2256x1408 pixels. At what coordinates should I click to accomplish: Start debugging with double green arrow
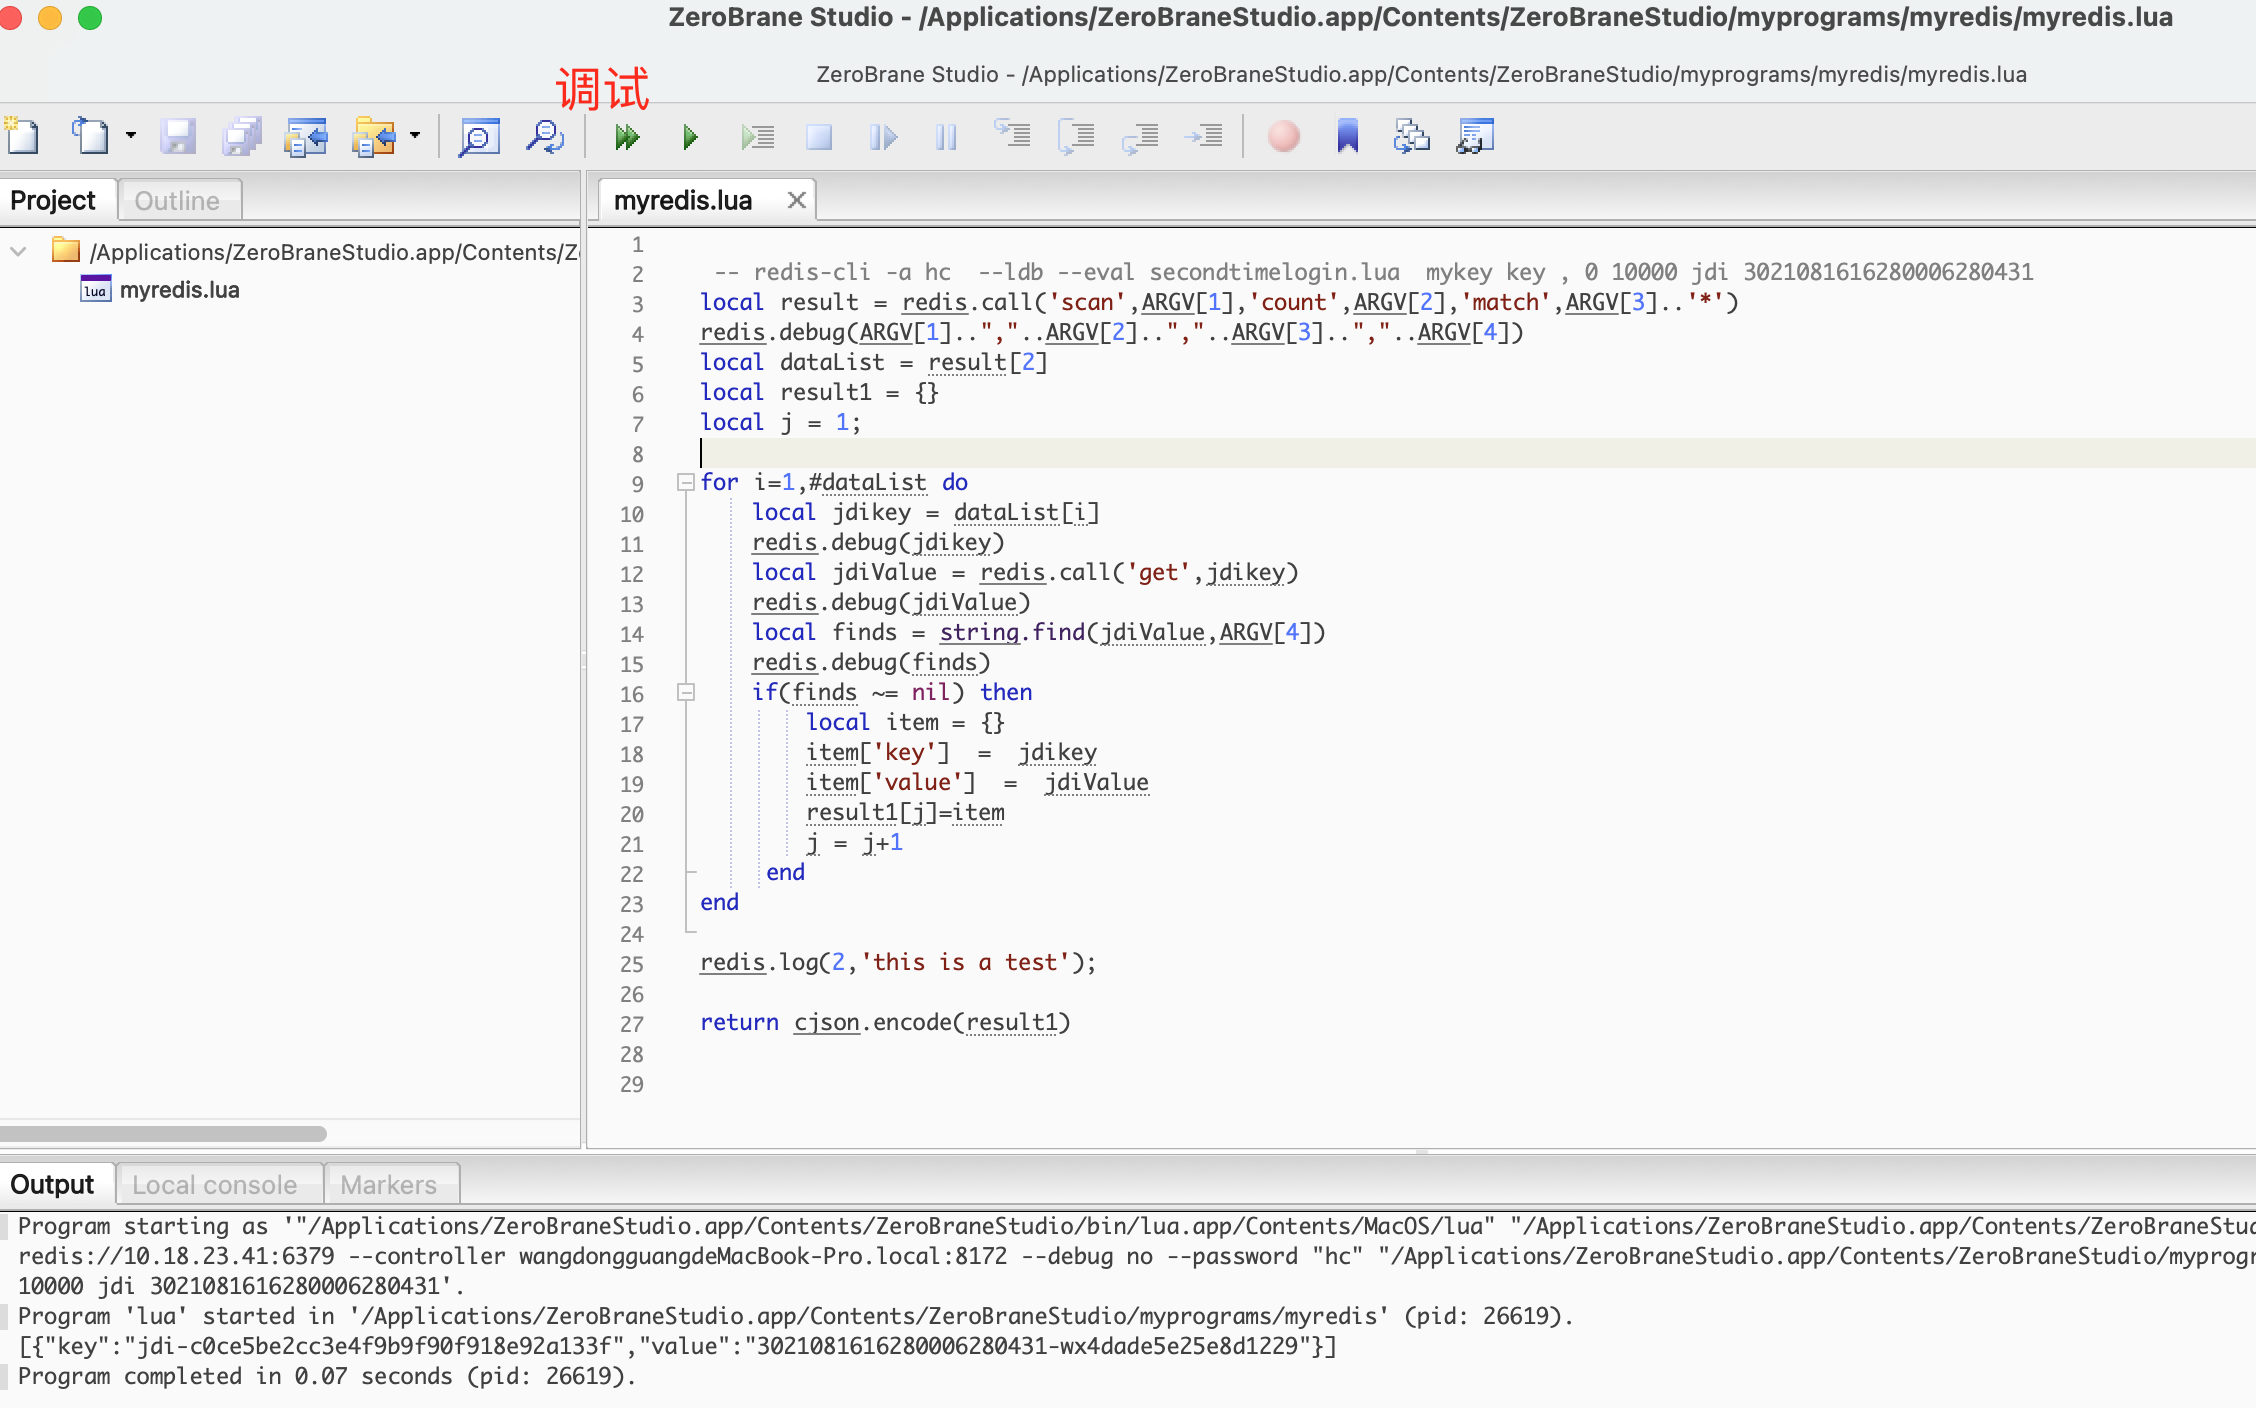click(627, 137)
